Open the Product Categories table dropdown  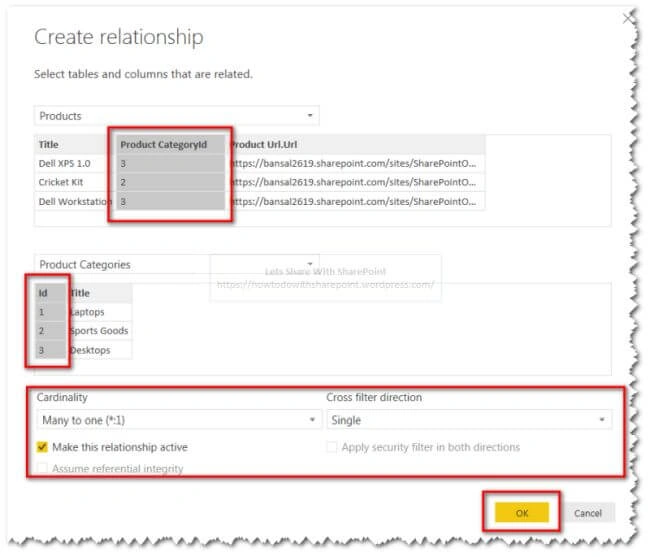pyautogui.click(x=177, y=264)
